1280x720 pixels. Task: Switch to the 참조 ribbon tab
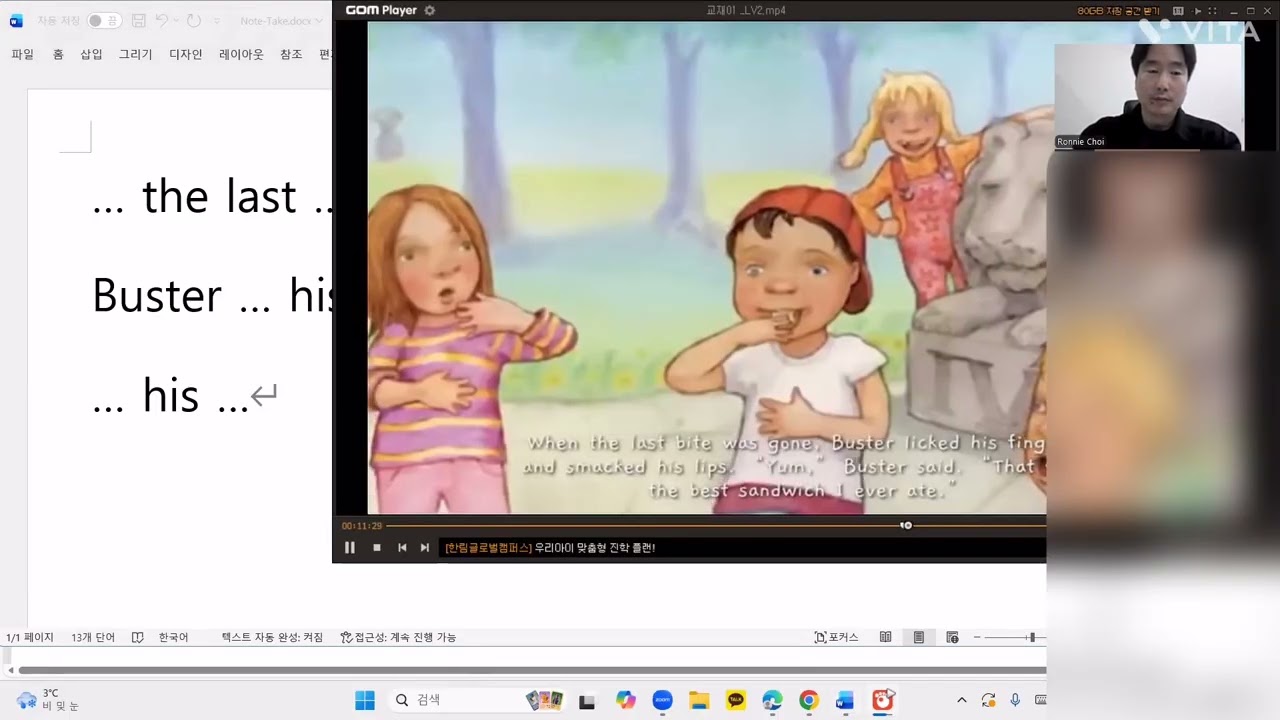[x=291, y=54]
